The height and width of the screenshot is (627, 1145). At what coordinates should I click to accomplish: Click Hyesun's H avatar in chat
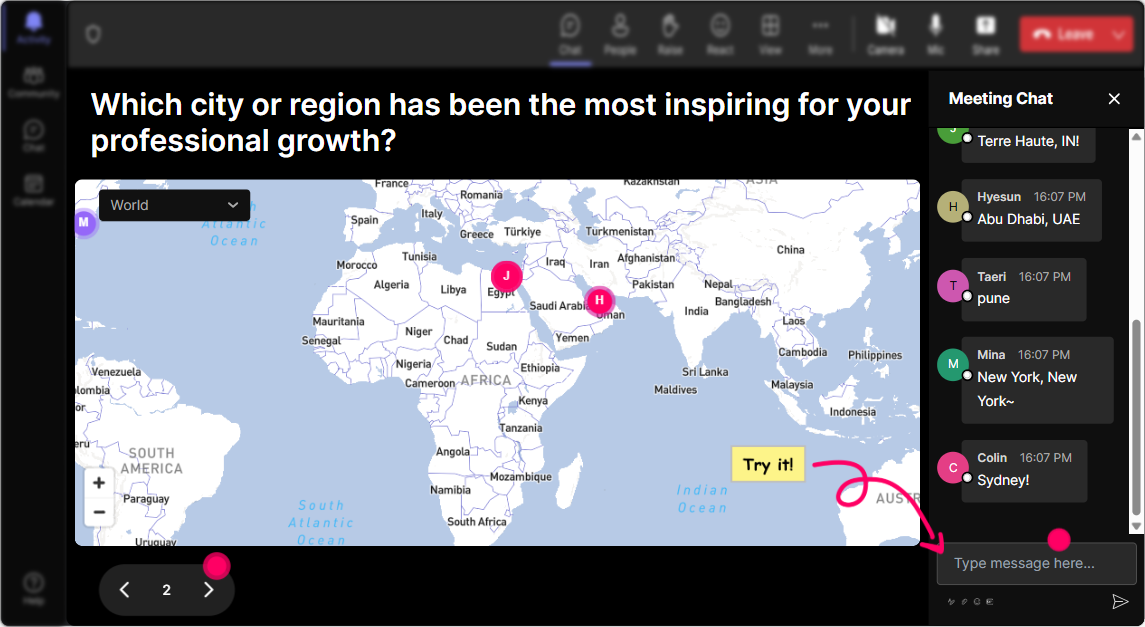(x=953, y=207)
